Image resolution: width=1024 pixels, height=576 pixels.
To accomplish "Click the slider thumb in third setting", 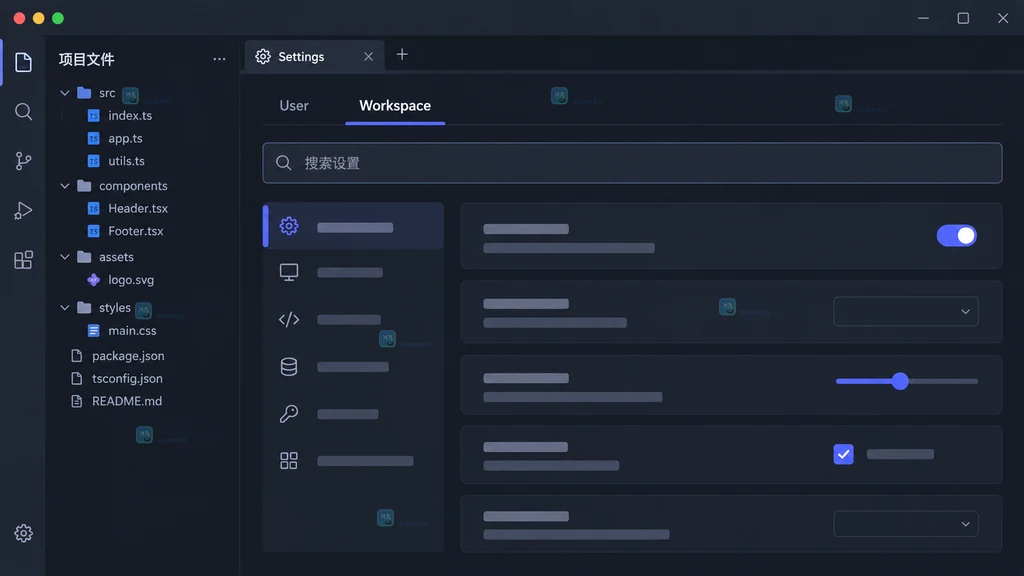I will tap(900, 381).
